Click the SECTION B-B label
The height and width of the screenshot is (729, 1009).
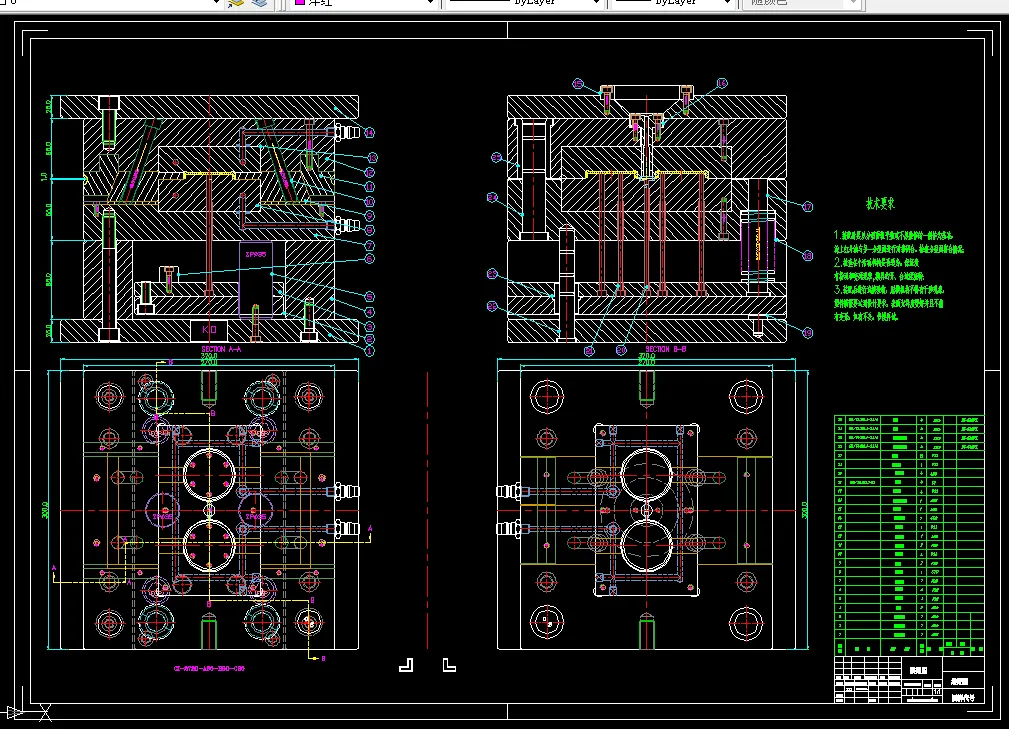[x=666, y=349]
